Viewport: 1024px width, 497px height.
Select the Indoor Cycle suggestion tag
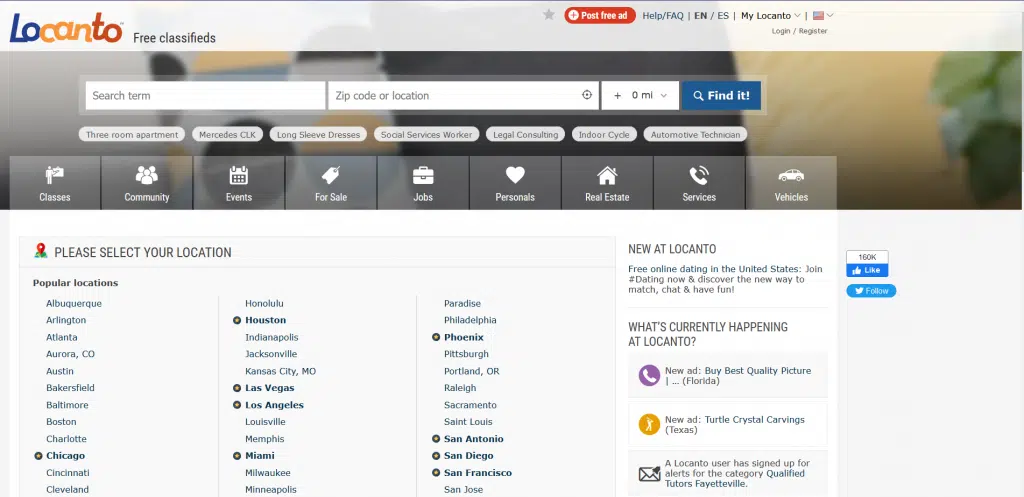[604, 135]
